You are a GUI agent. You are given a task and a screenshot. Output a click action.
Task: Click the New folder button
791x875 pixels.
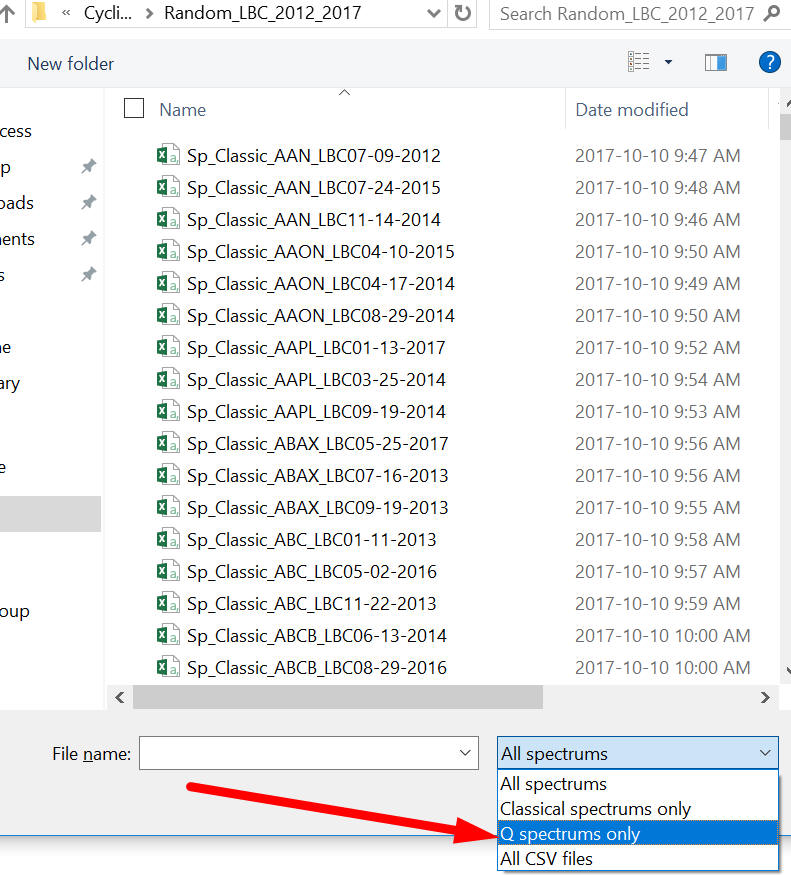70,63
